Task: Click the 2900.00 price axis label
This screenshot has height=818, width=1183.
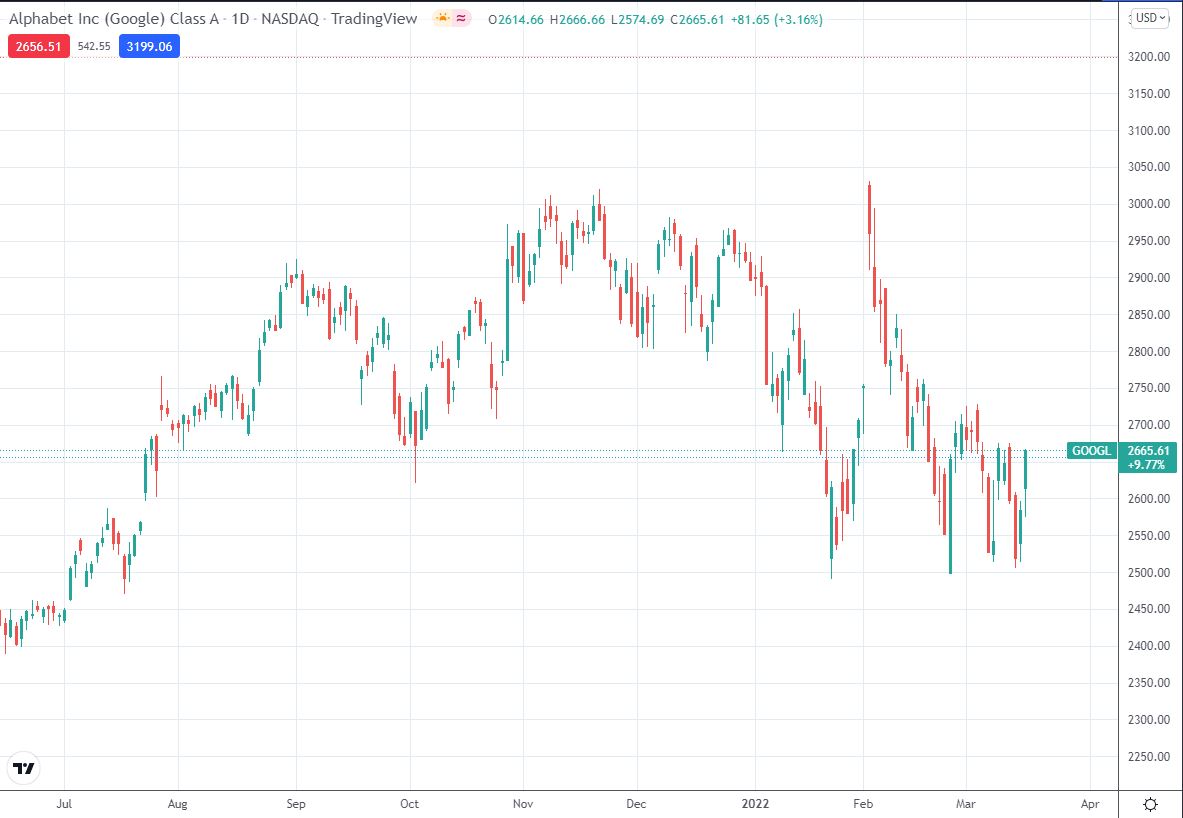Action: pos(1149,278)
